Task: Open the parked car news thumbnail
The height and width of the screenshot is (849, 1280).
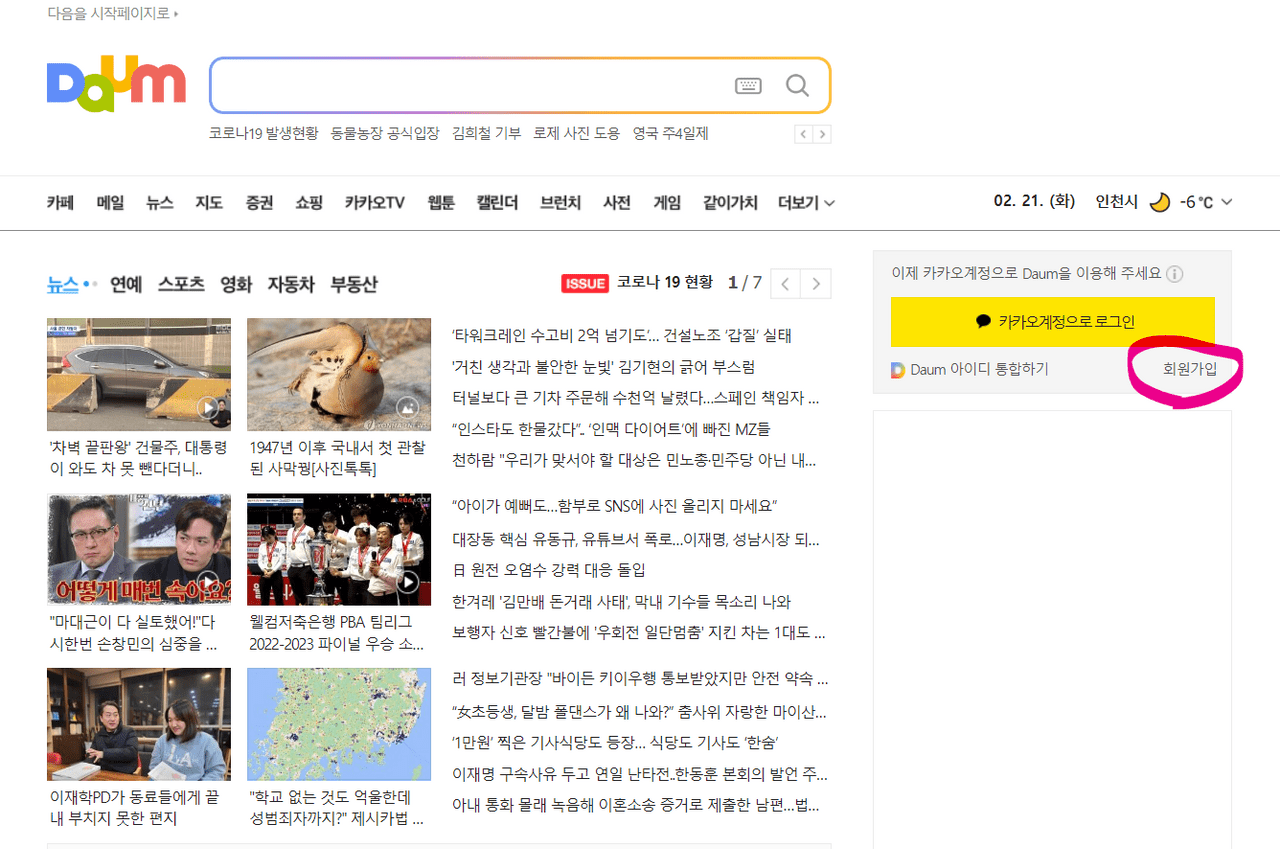Action: click(139, 374)
